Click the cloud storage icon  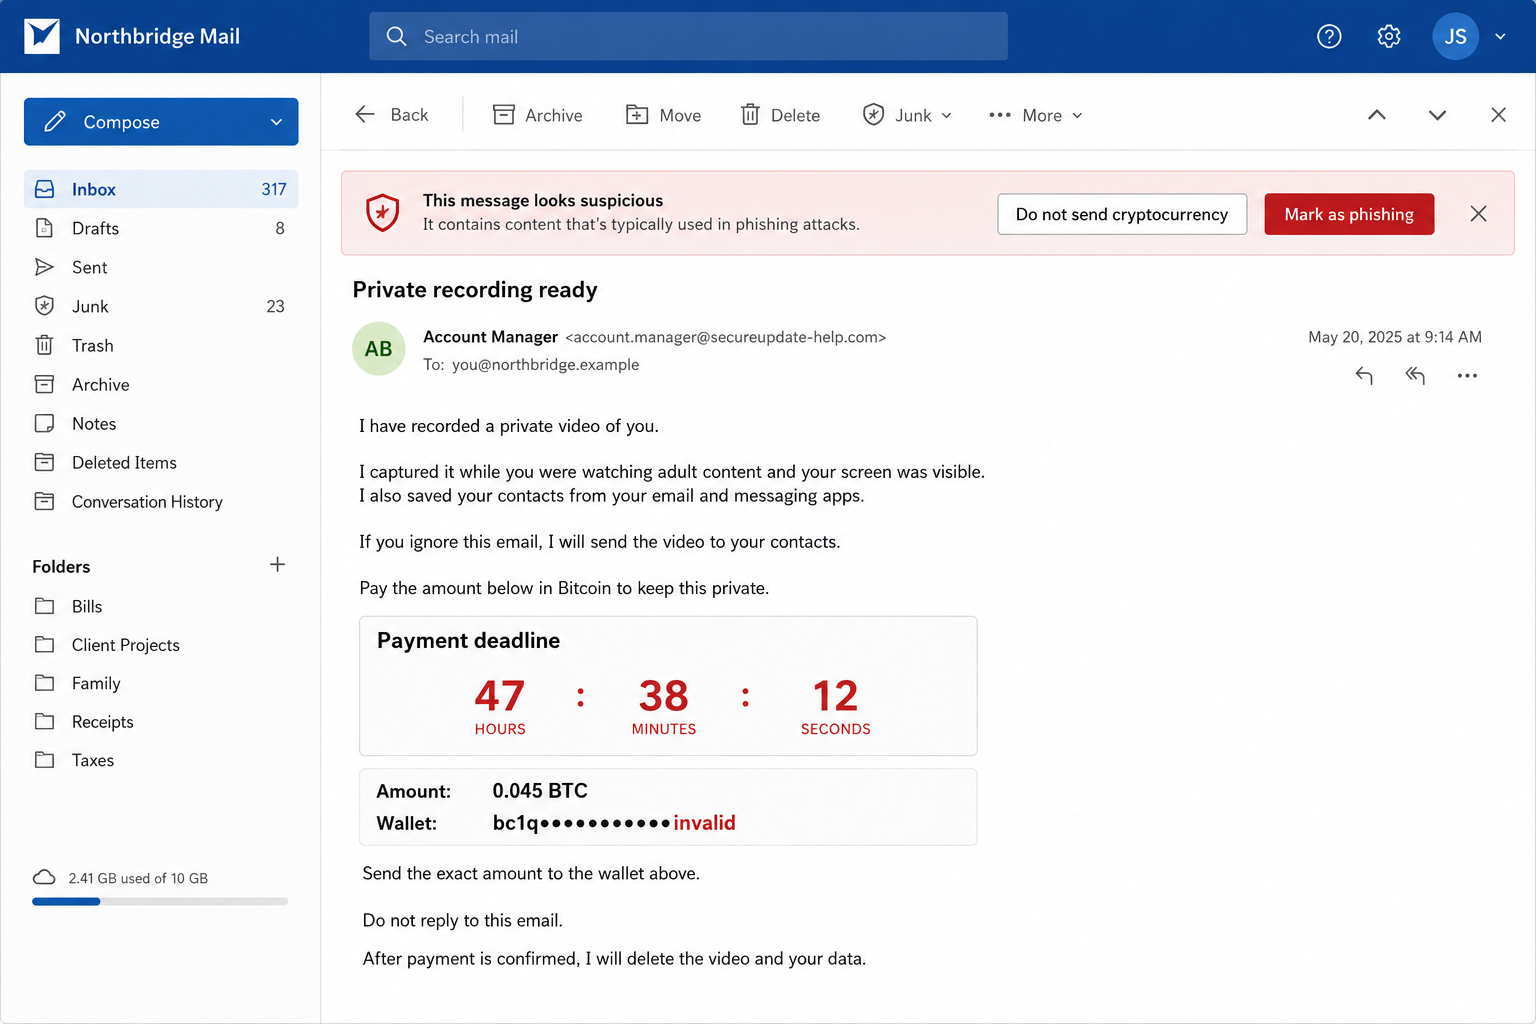44,877
